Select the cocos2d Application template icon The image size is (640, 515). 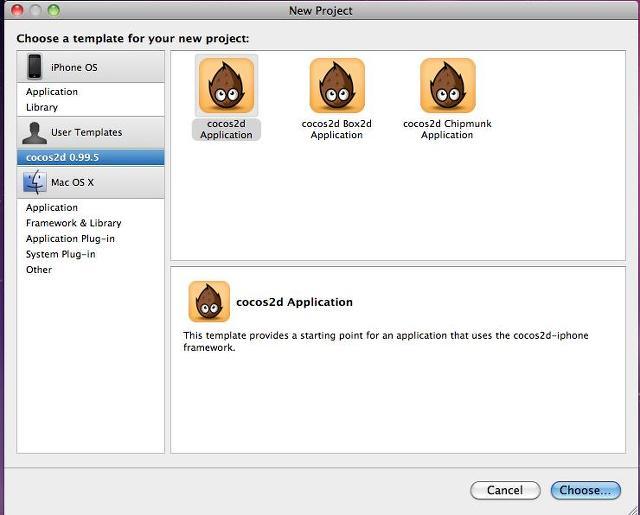[227, 85]
